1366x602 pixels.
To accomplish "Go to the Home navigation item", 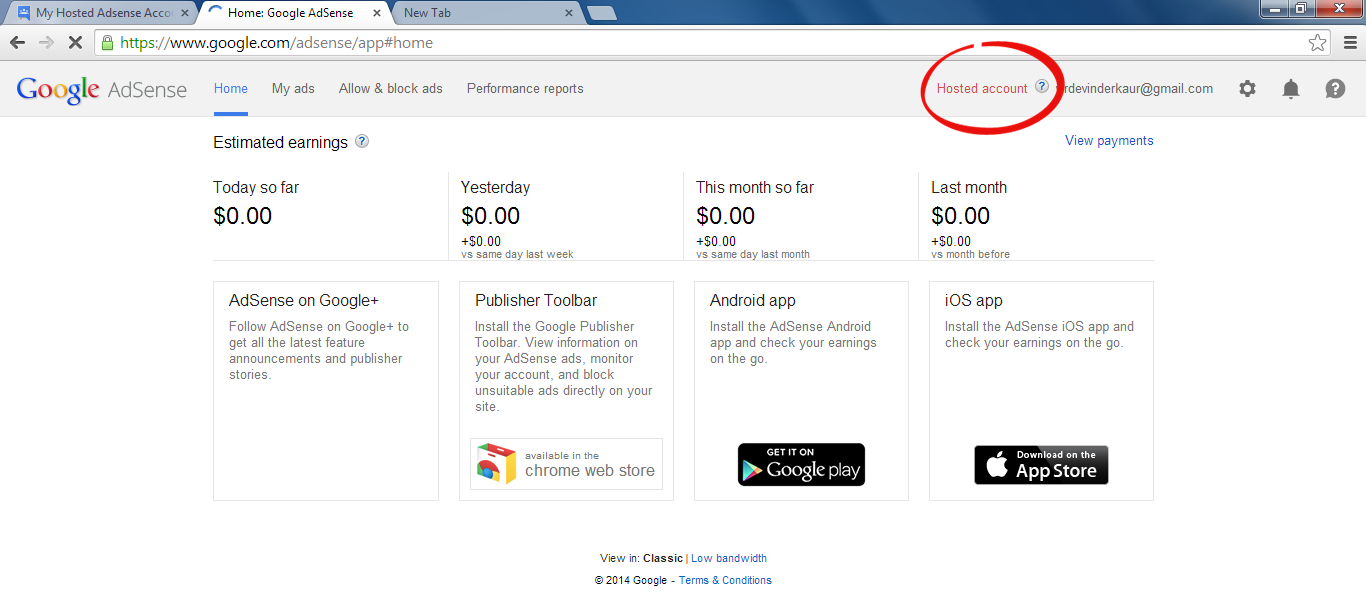I will pos(231,88).
